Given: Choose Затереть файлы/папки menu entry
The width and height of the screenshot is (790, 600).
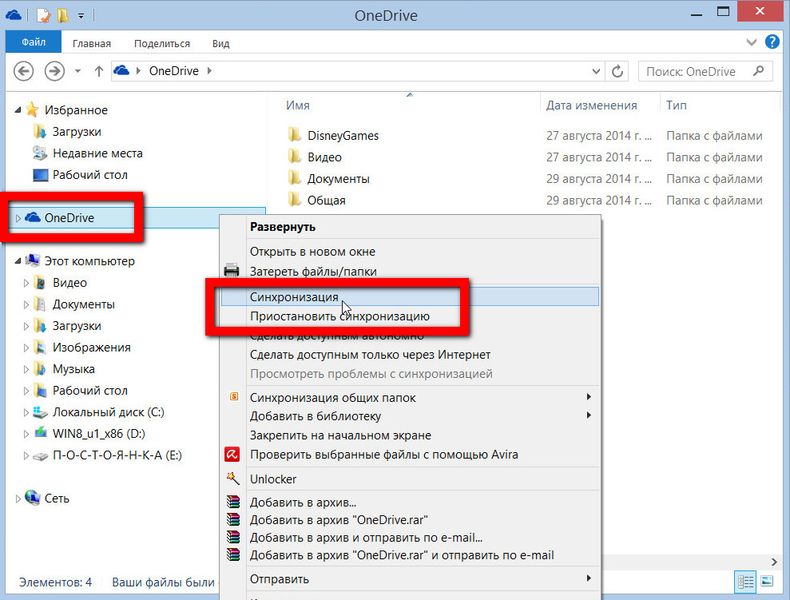Looking at the screenshot, I should (x=410, y=271).
